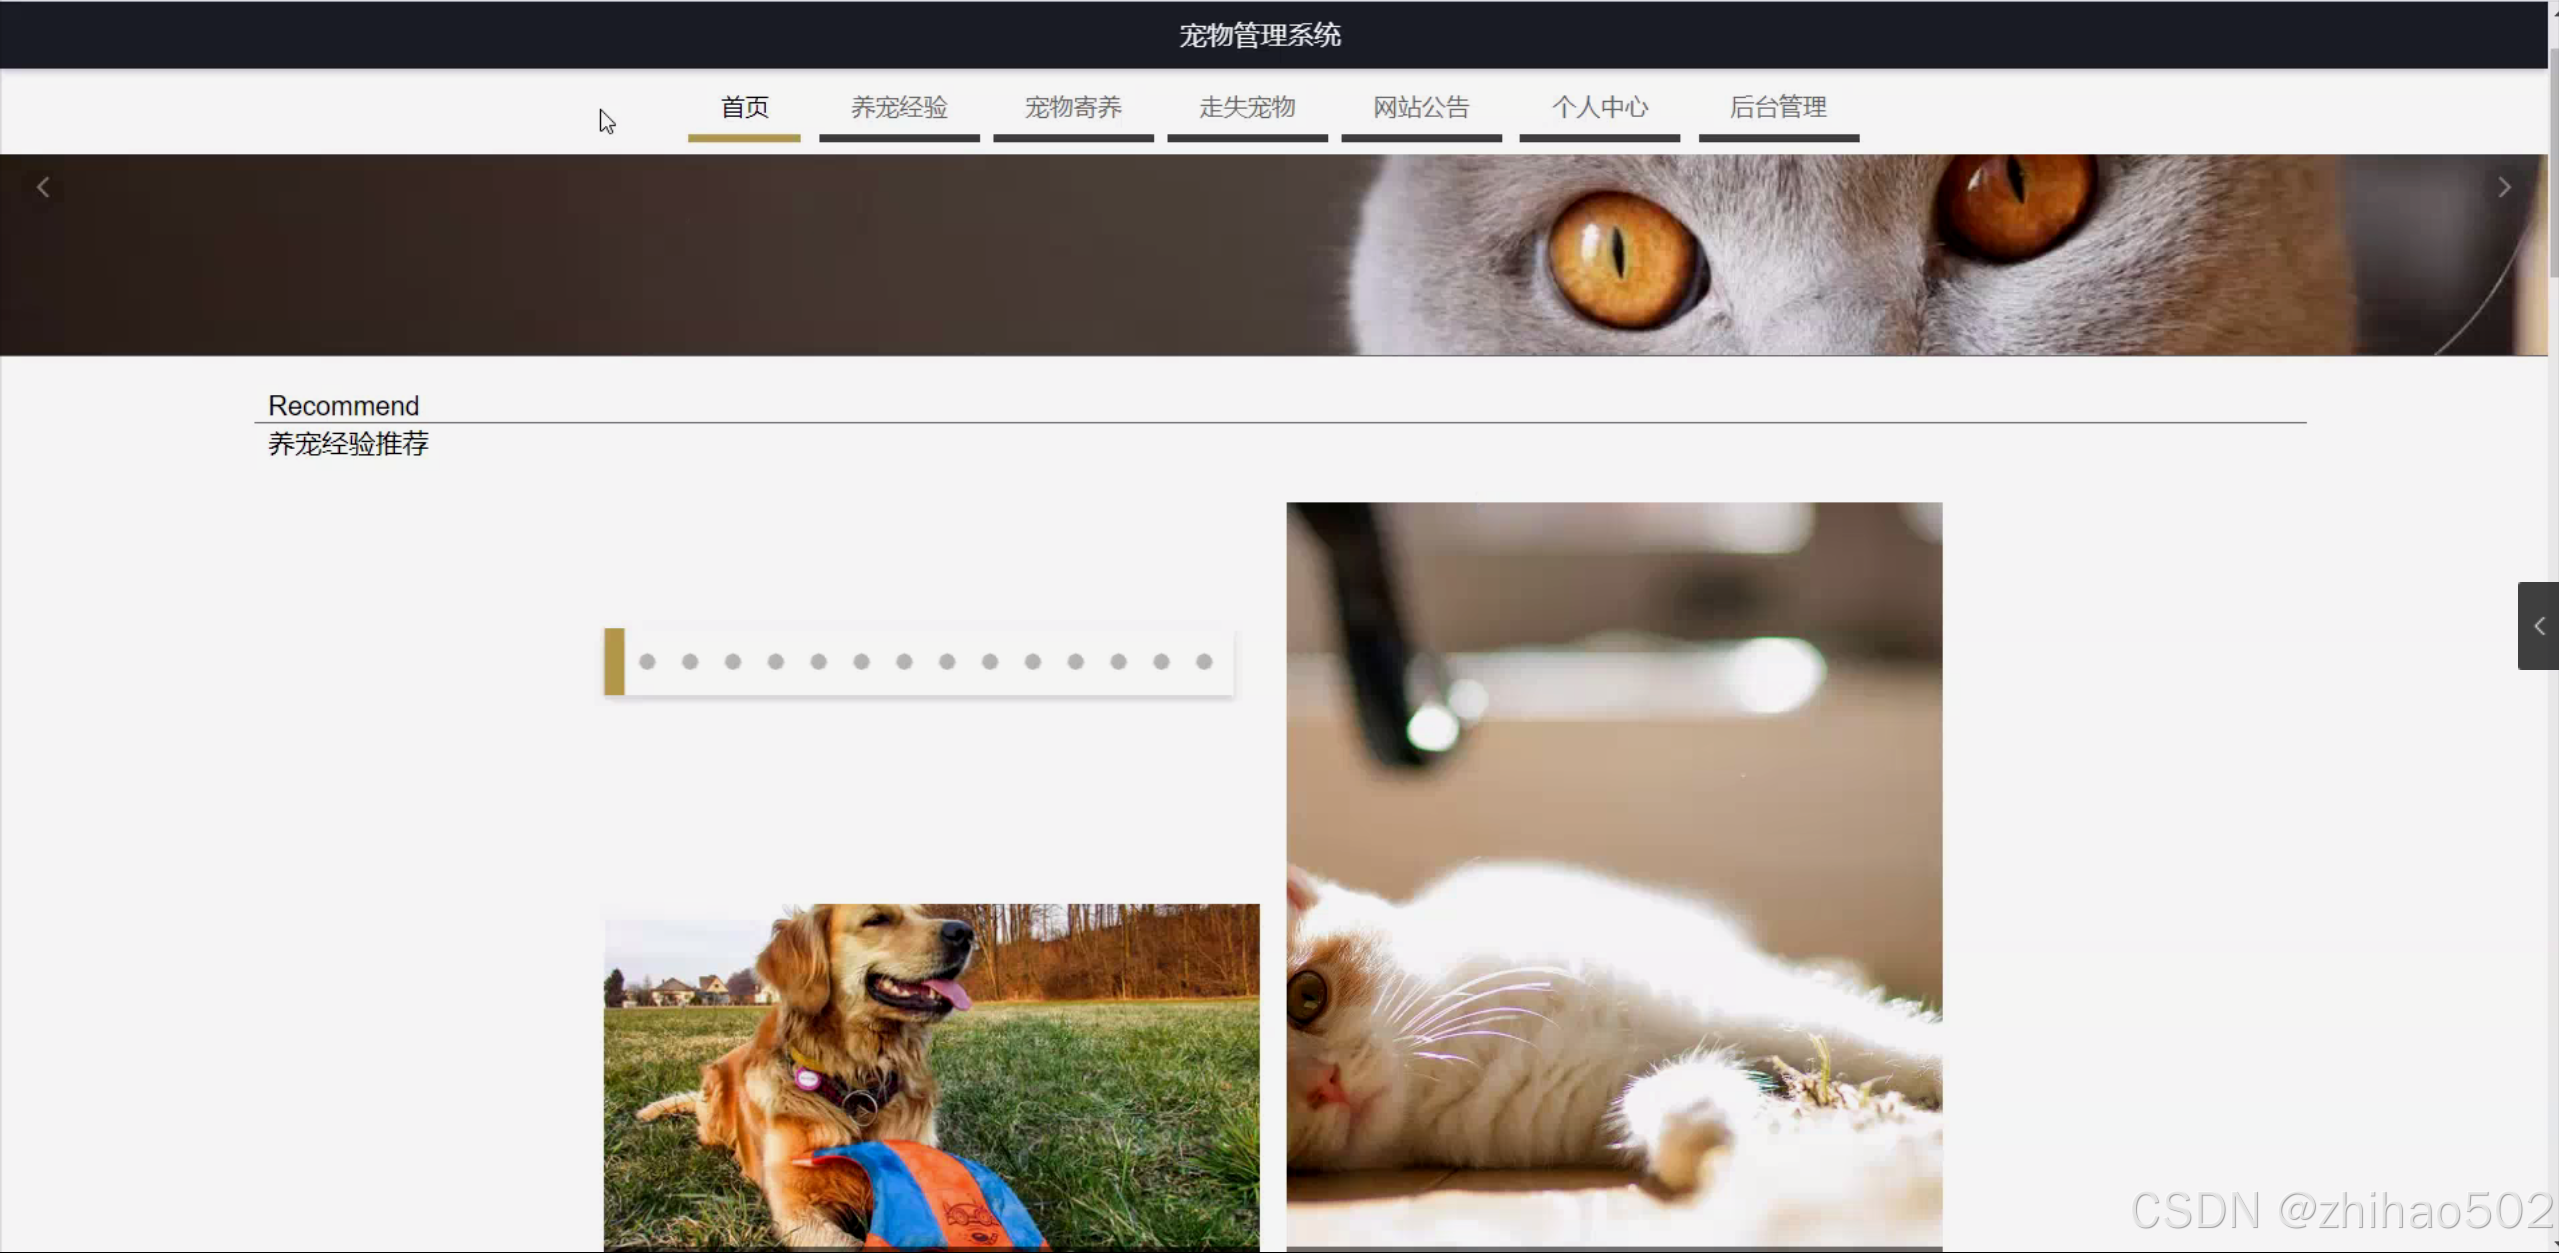2559x1253 pixels.
Task: Open the 首页 tab
Action: (x=744, y=107)
